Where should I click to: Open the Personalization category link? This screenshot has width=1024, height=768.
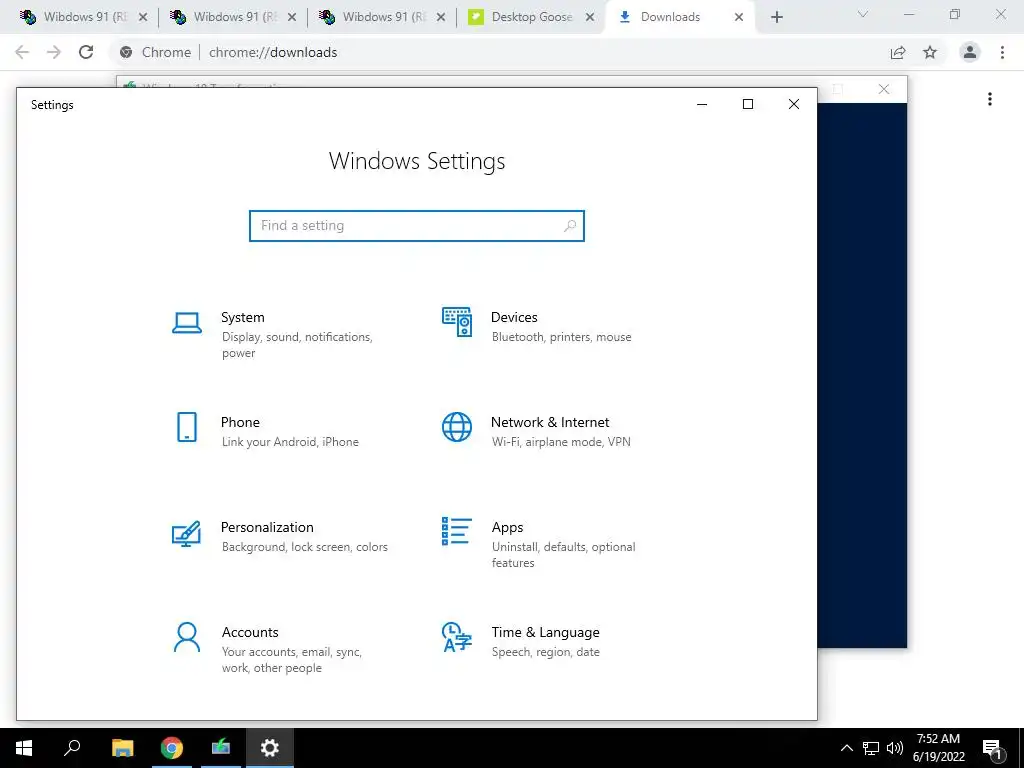281,536
